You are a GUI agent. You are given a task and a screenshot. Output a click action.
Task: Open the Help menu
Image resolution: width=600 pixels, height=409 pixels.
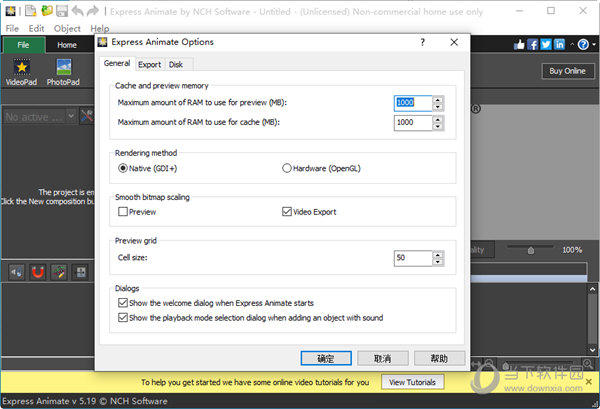[x=99, y=28]
